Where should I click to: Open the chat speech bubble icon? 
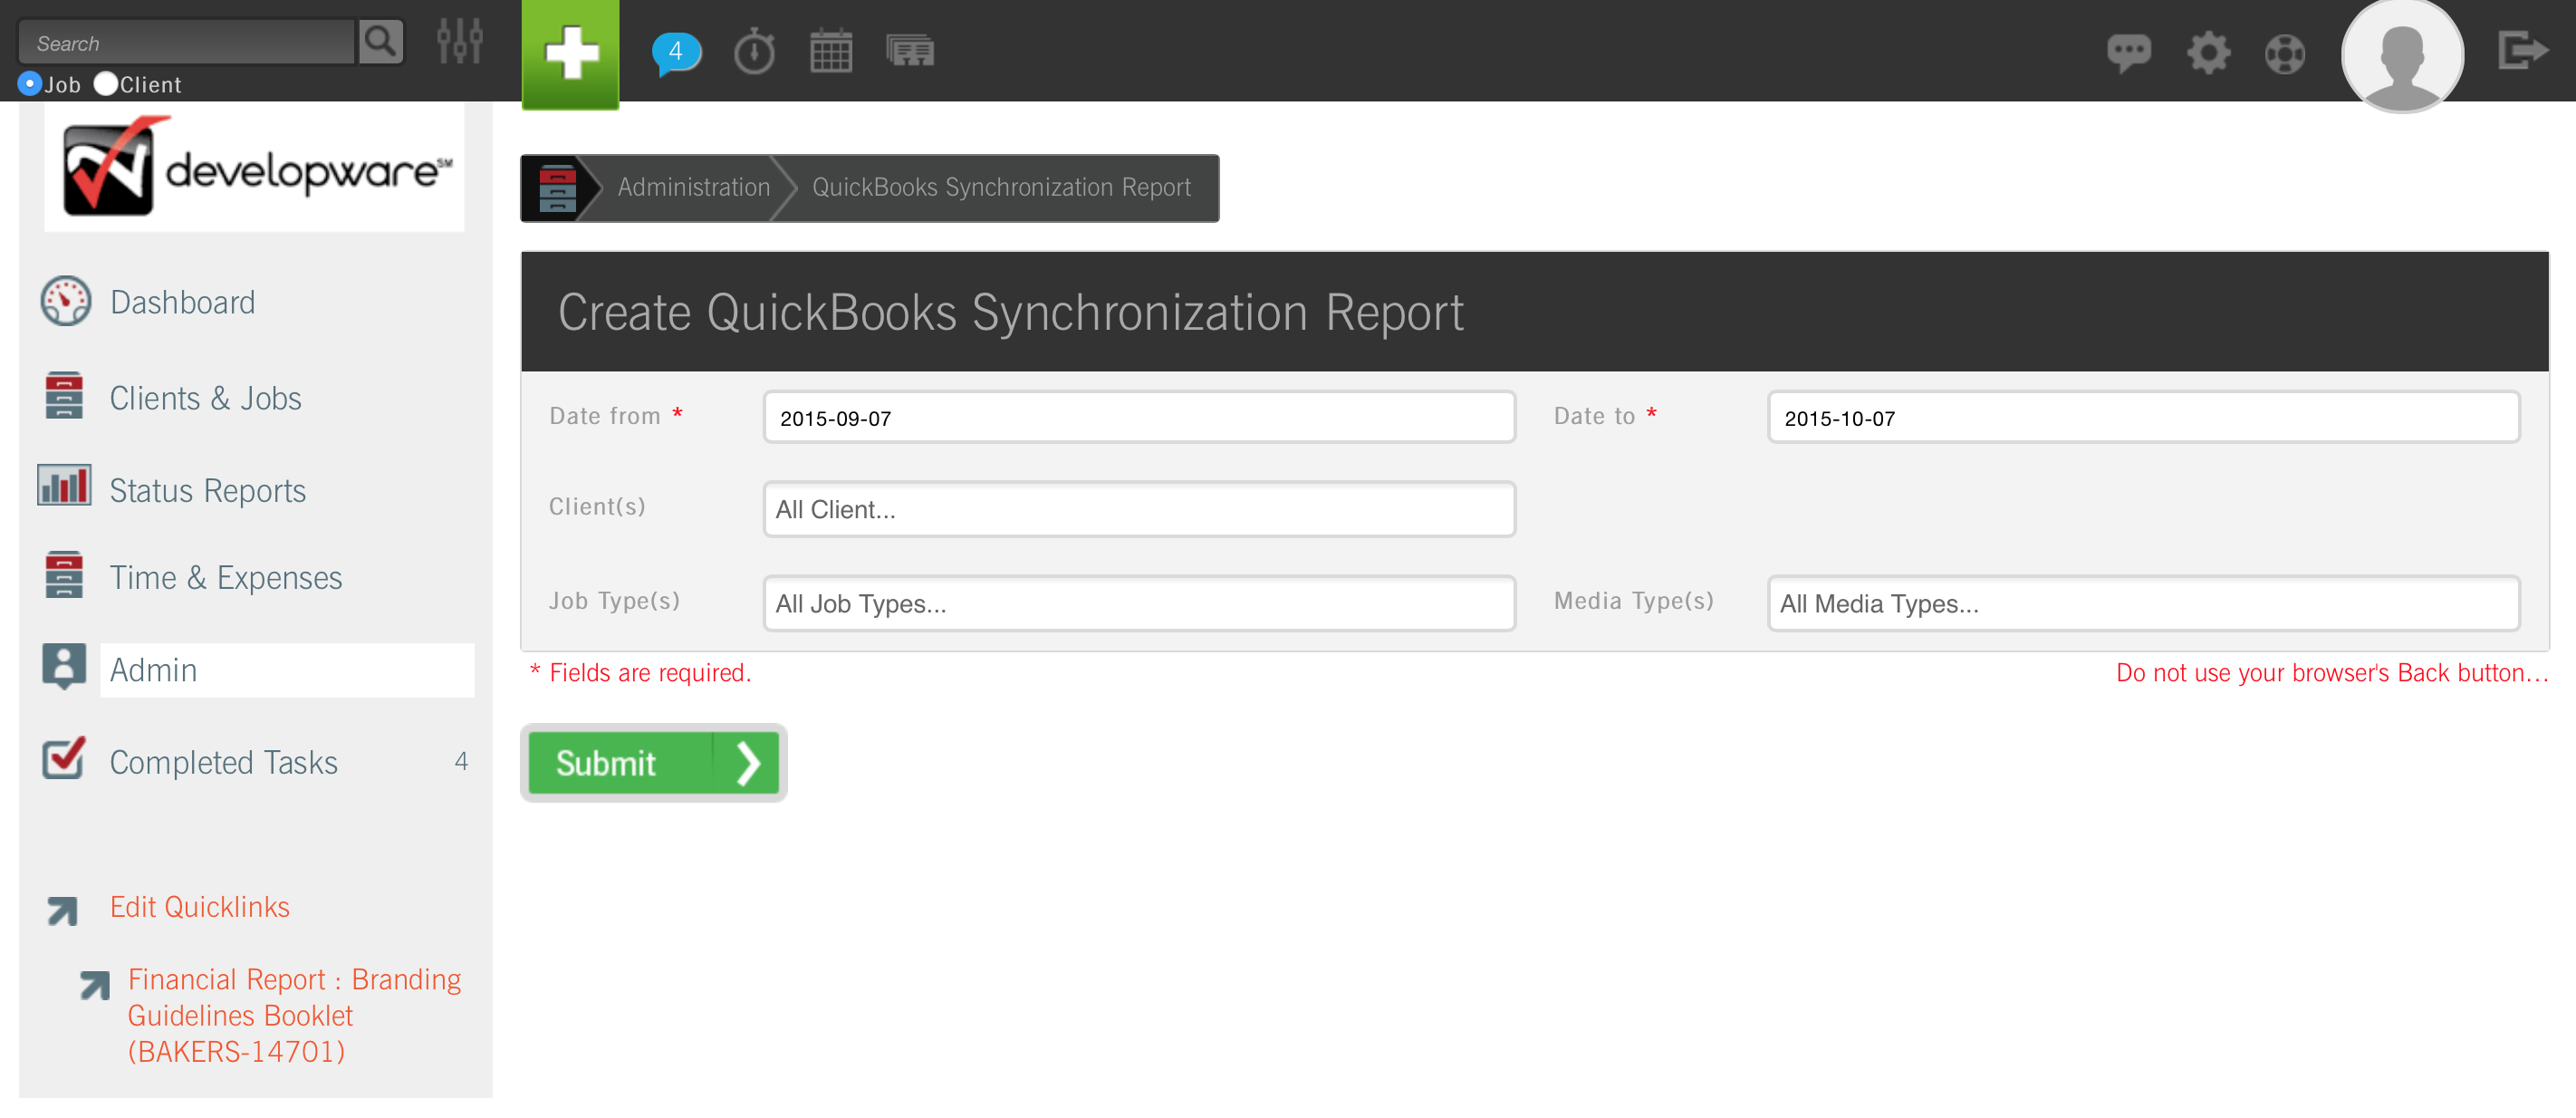2129,52
